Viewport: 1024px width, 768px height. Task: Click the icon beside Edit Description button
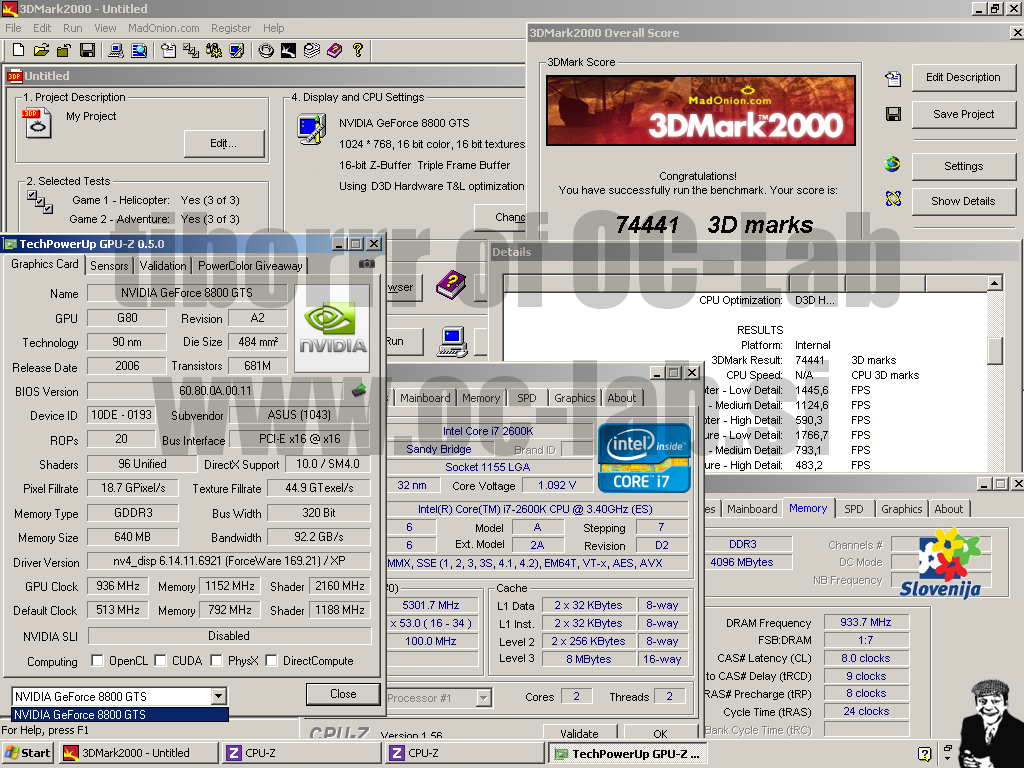coord(893,78)
